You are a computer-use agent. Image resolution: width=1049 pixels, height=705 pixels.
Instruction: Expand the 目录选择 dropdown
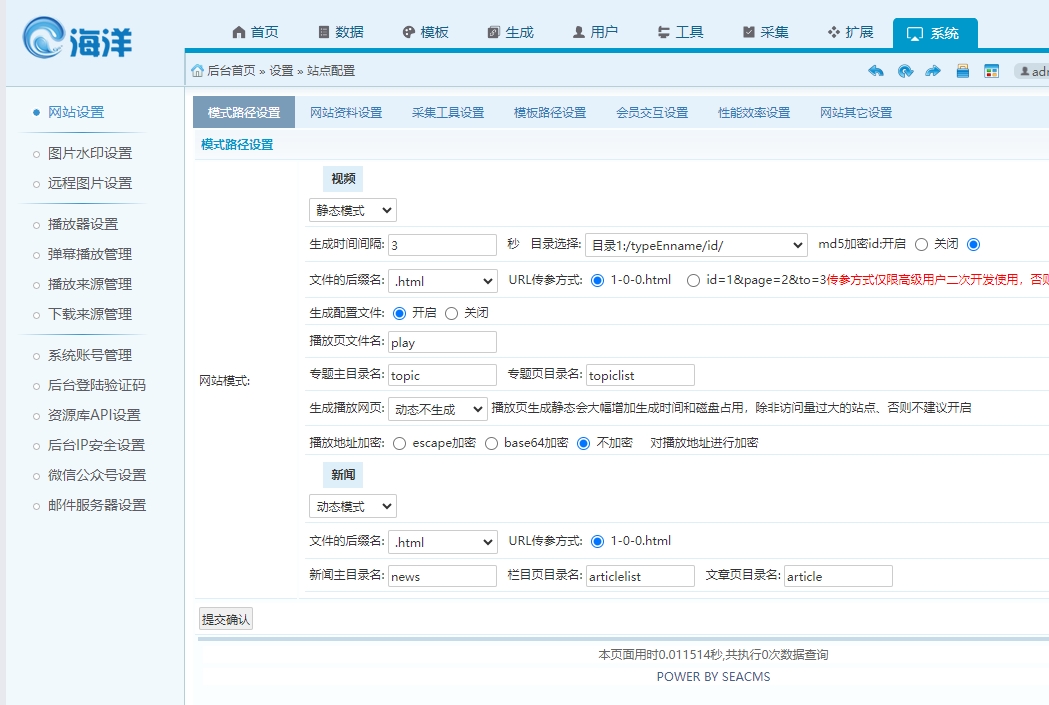click(x=696, y=245)
